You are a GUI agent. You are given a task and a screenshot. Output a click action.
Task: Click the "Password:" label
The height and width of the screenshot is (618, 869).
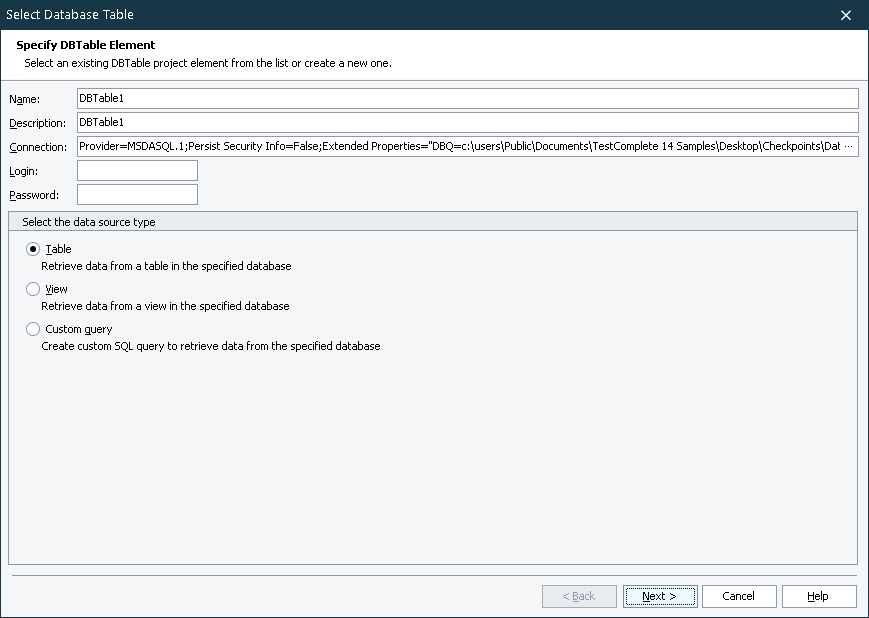pos(34,195)
